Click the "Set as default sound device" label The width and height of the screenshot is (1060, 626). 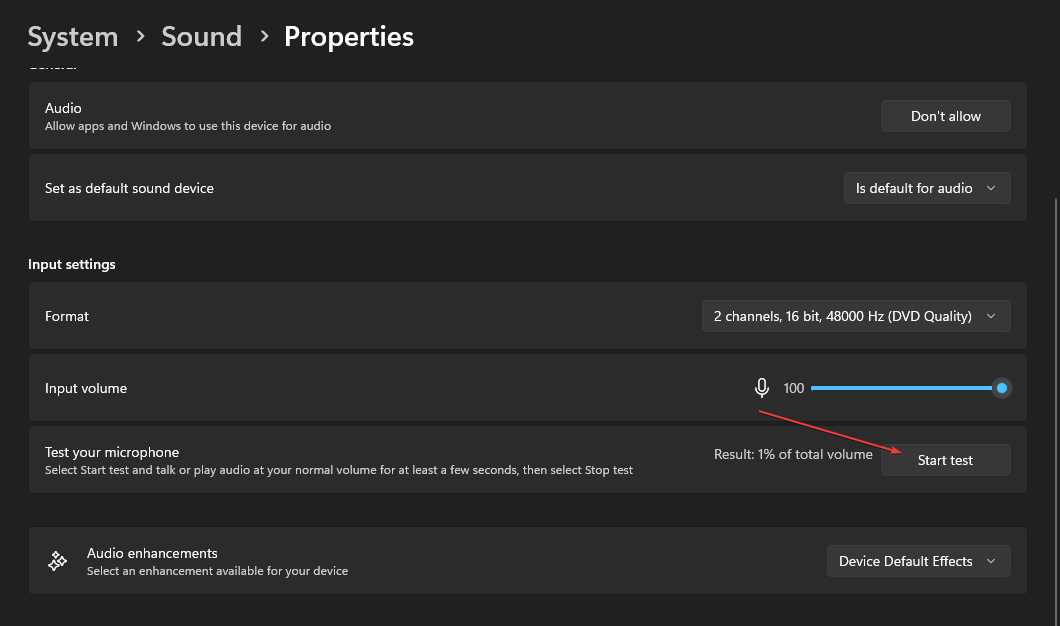pyautogui.click(x=129, y=188)
